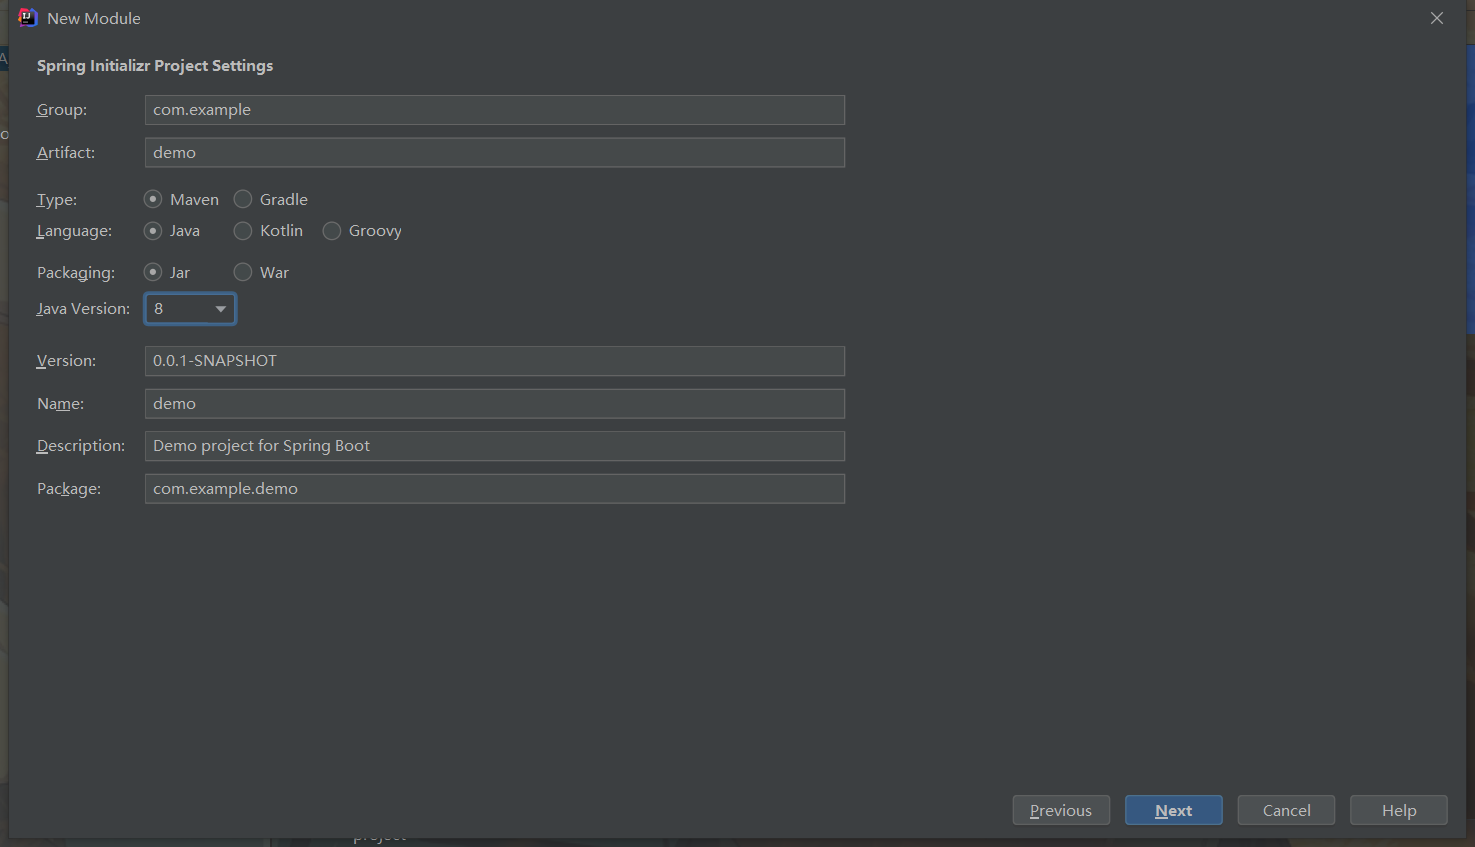Click the Spring Initializr Project Settings heading
The image size is (1475, 847).
155,66
